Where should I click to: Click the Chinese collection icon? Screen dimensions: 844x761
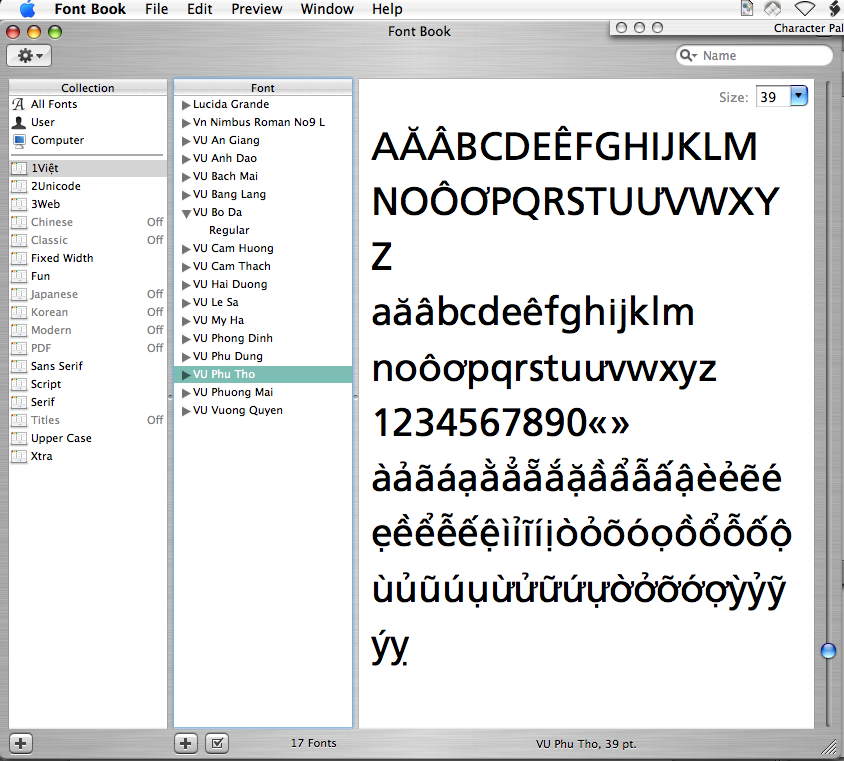coord(19,222)
